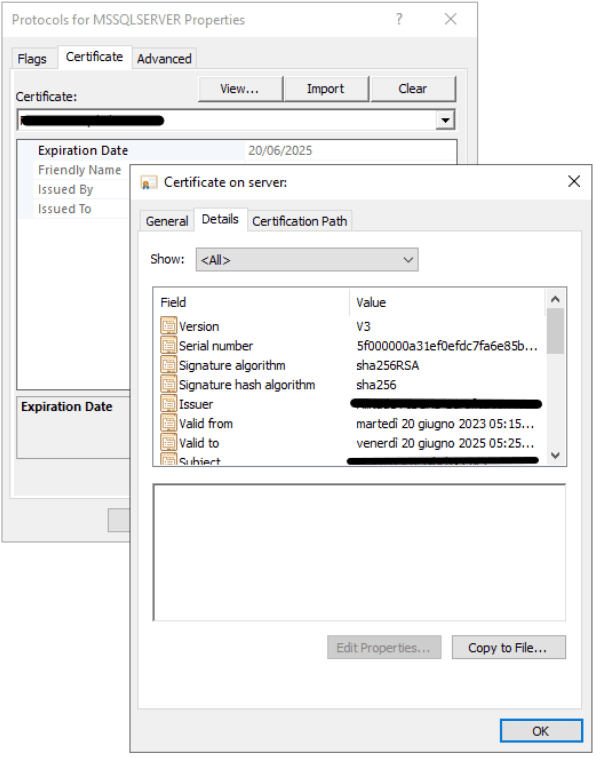Screen dimensions: 600x758
Task: Select the Valid to row
Action: (352, 443)
